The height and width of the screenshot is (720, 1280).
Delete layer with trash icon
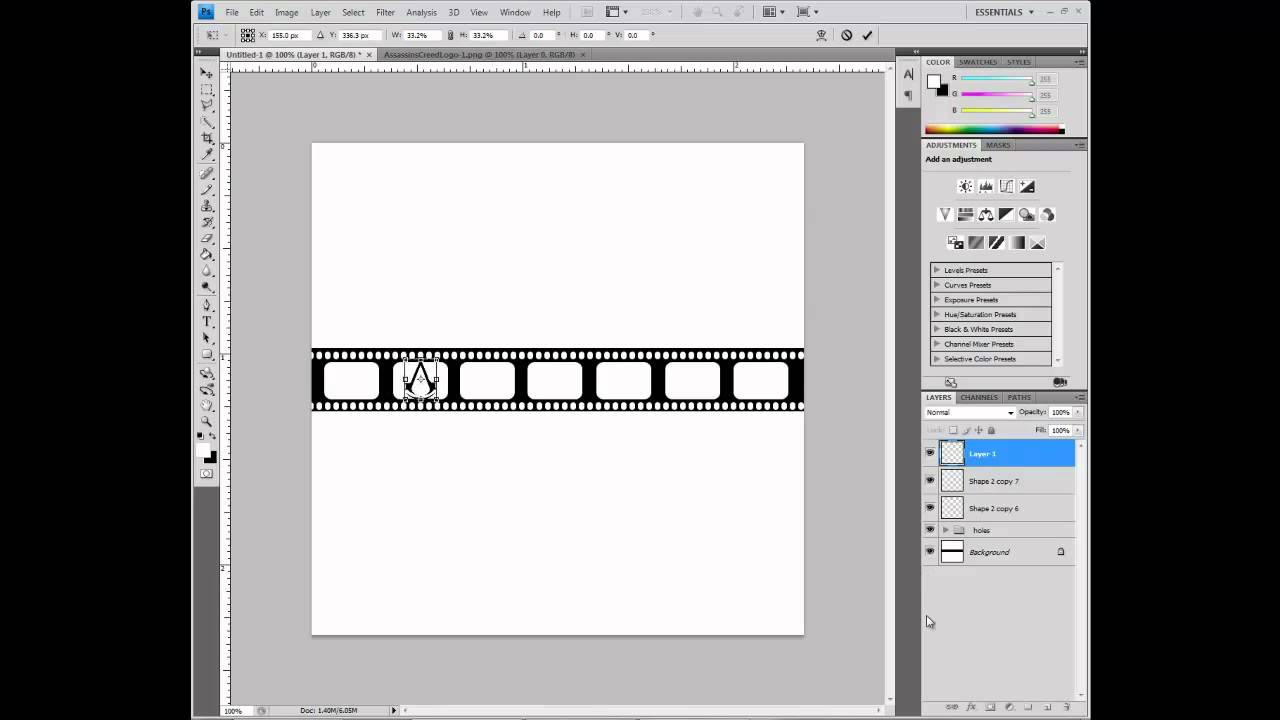(1066, 707)
